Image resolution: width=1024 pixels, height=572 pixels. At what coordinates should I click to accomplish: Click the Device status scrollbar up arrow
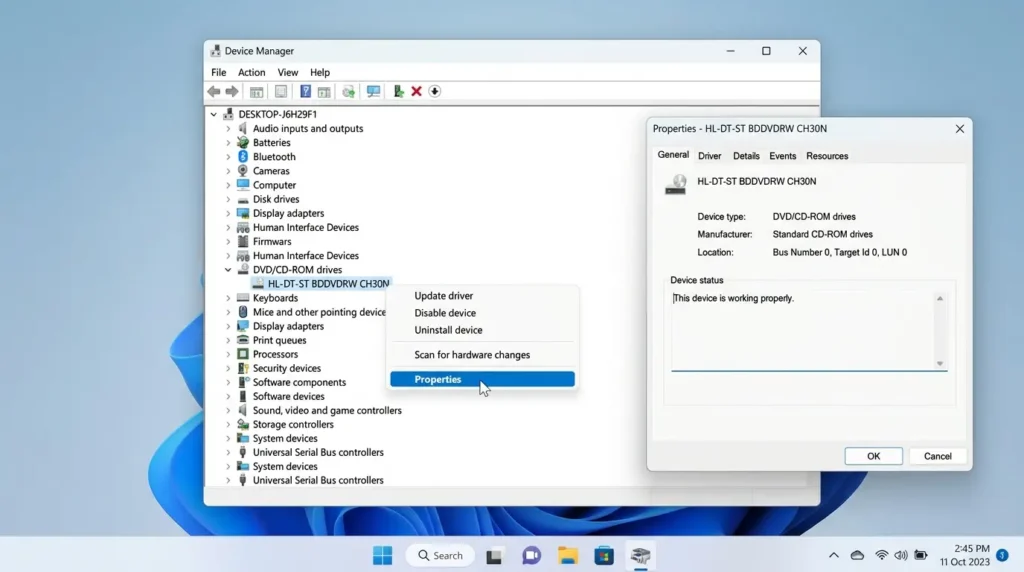tap(940, 298)
